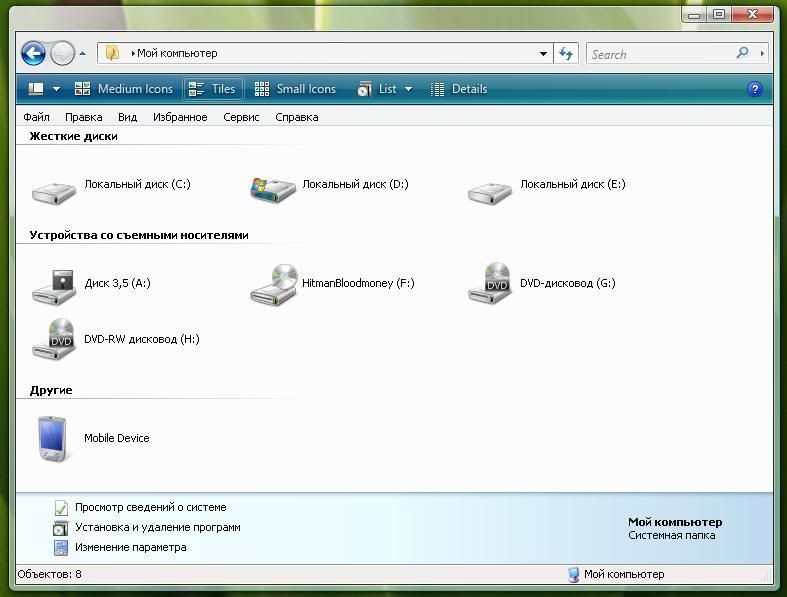Open HitmanBloodmoney (F:) disc drive
Viewport: 787px width, 597px height.
coord(272,285)
